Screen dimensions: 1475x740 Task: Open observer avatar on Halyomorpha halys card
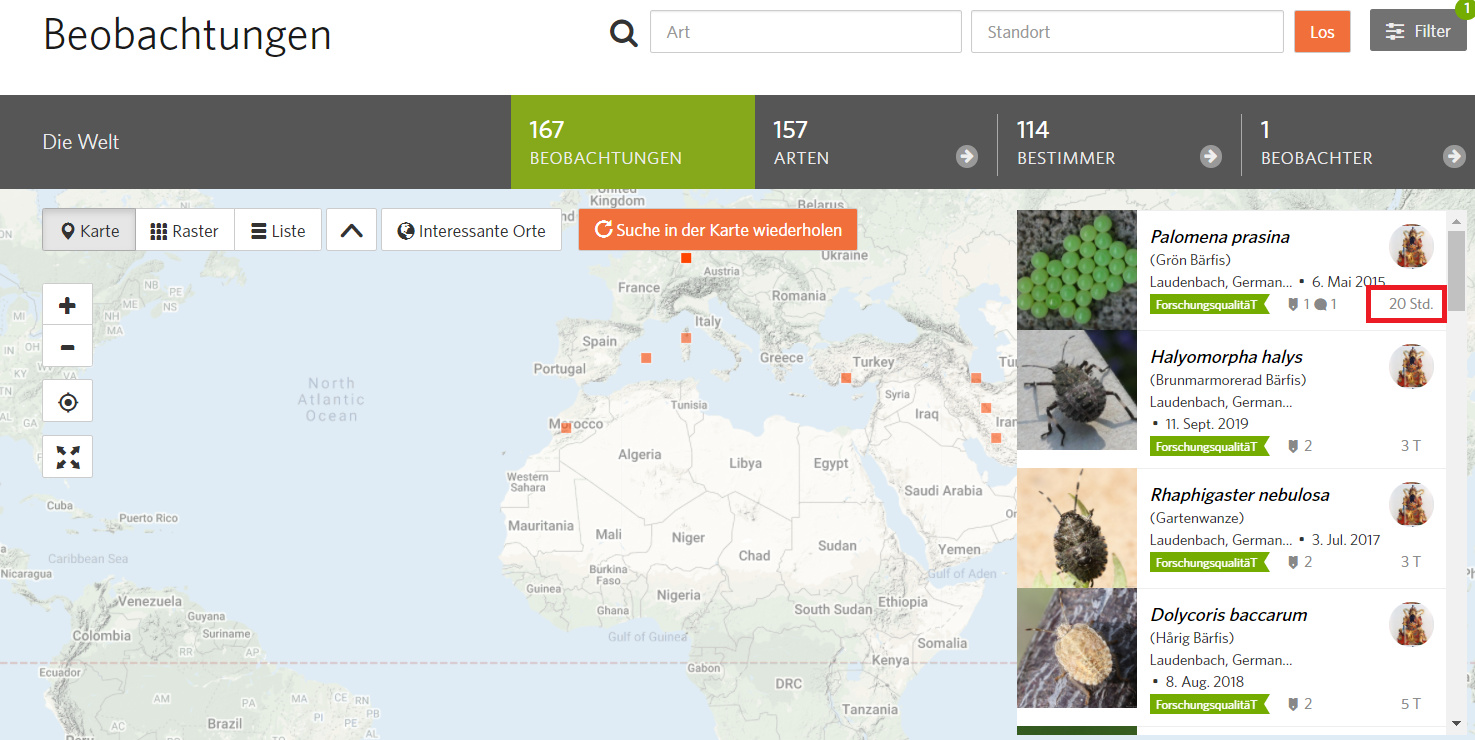(x=1411, y=366)
